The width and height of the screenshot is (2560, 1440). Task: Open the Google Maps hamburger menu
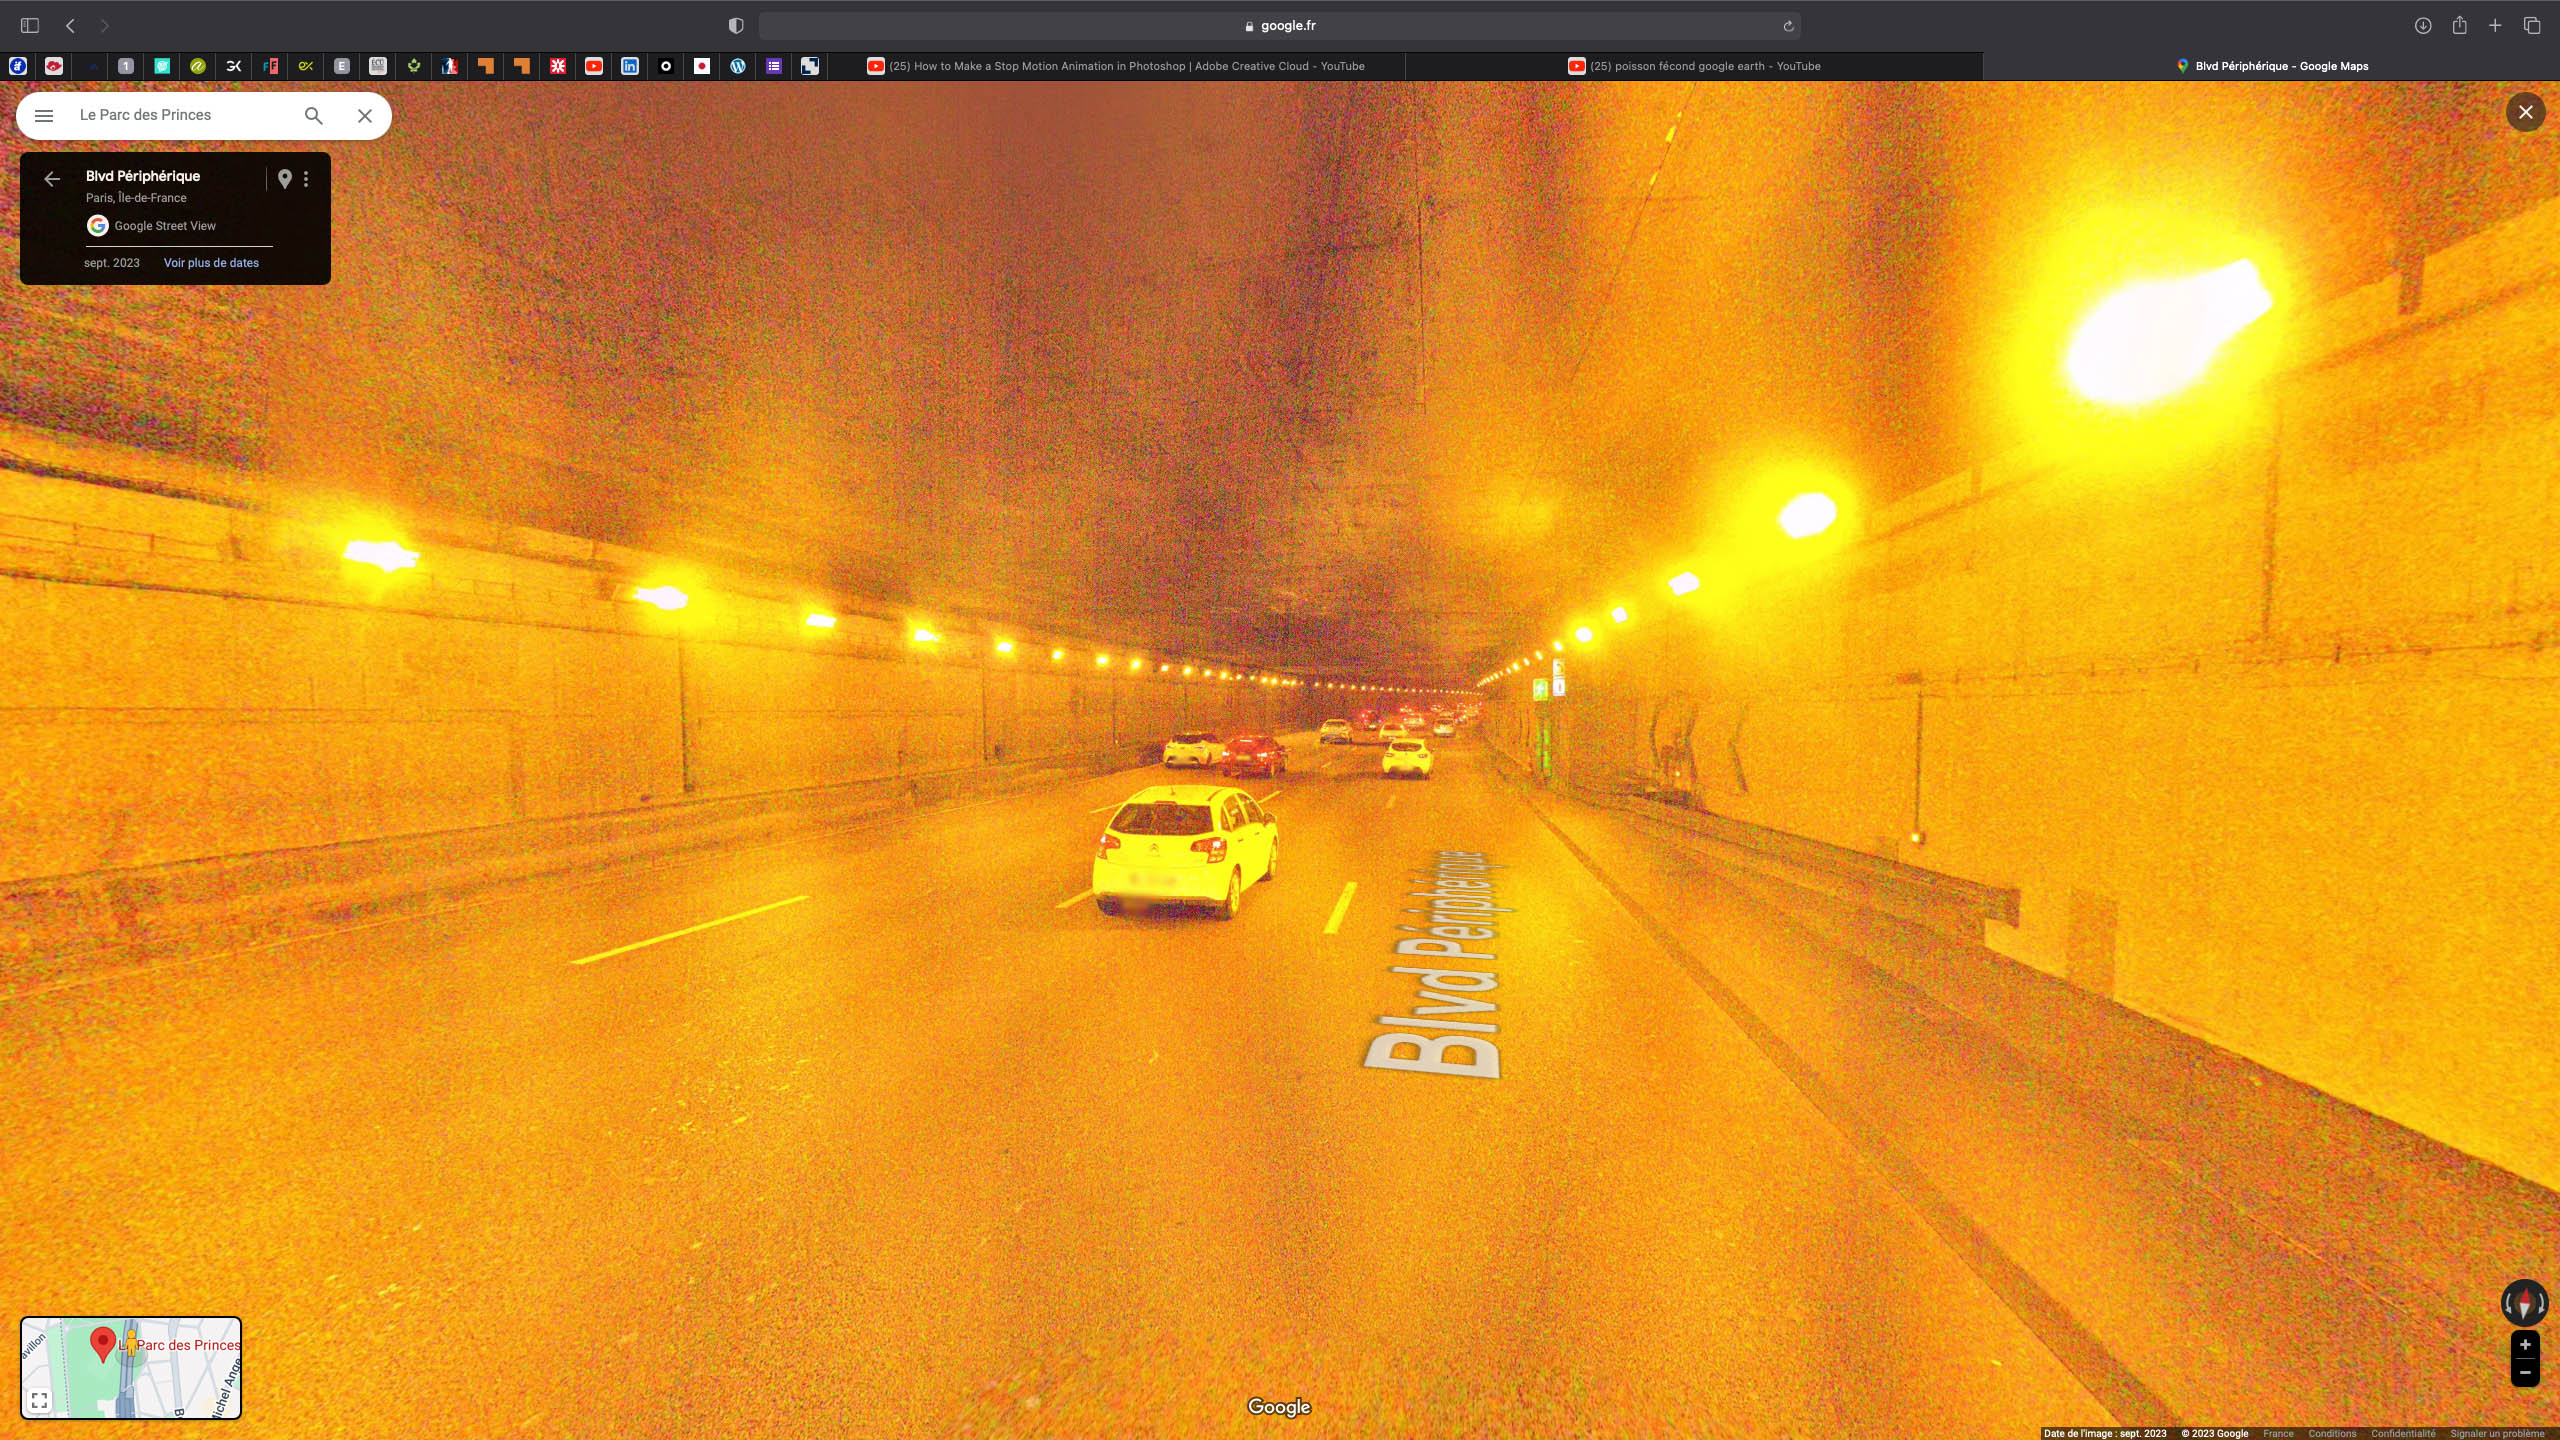44,116
